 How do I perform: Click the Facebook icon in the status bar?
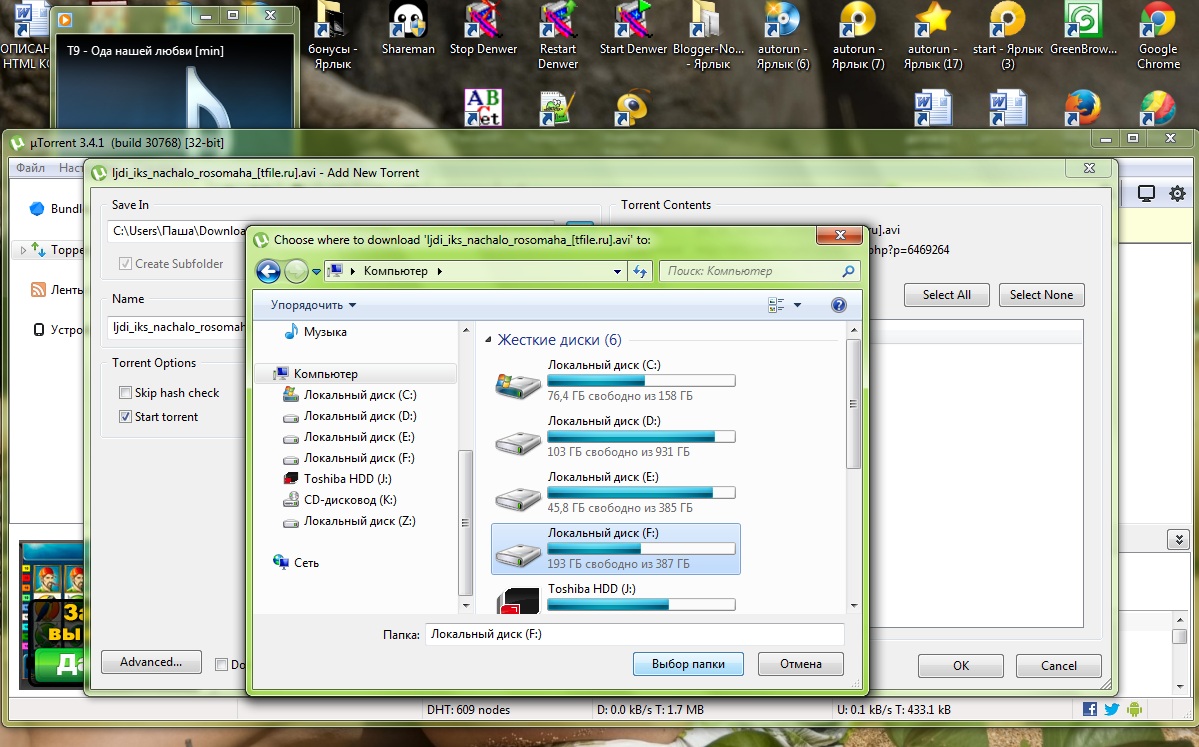click(1090, 709)
